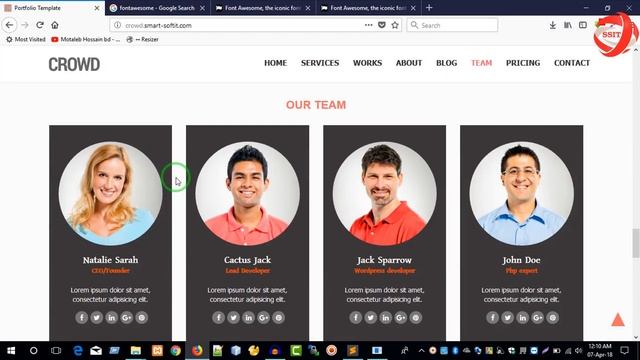Viewport: 640px width, 360px height.
Task: Open Cactus Jack's Facebook icon
Action: point(218,318)
